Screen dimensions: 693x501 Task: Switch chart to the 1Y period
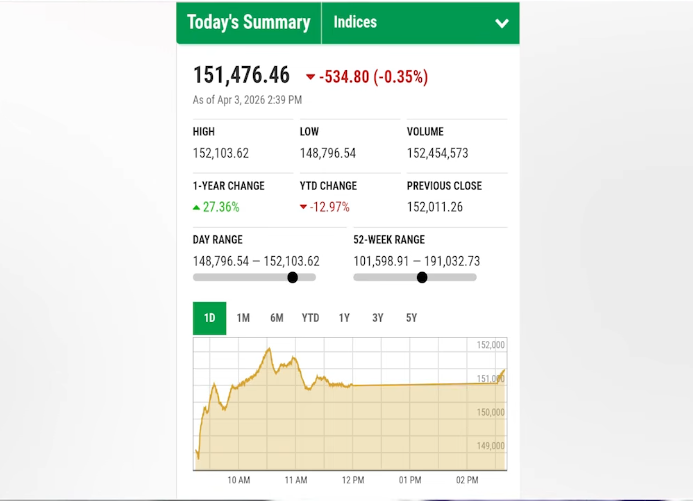pyautogui.click(x=344, y=318)
